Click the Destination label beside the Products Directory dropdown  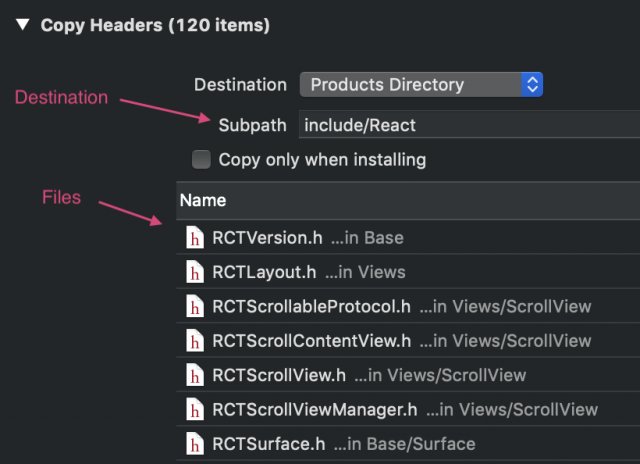pyautogui.click(x=240, y=84)
